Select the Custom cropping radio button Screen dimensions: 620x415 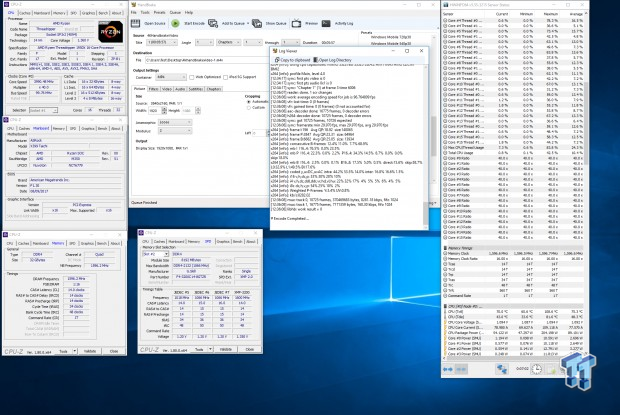click(249, 108)
